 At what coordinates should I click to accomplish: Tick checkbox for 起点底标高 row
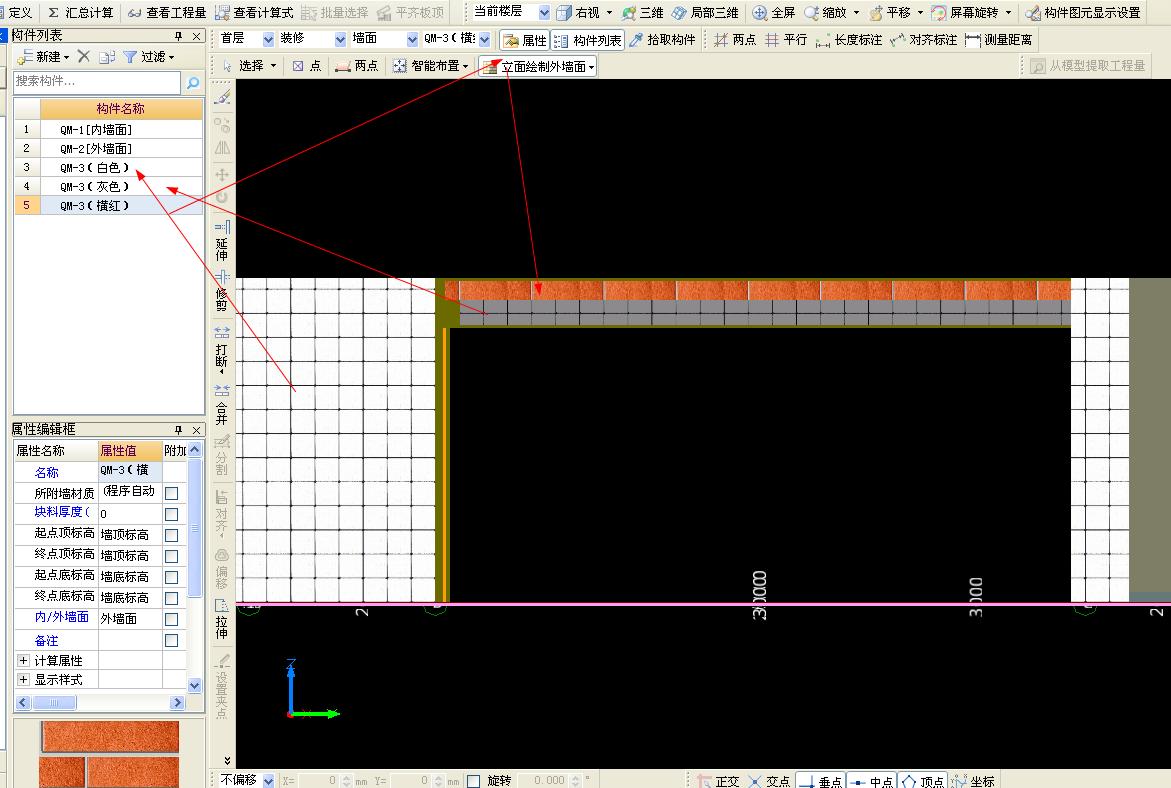coord(171,577)
